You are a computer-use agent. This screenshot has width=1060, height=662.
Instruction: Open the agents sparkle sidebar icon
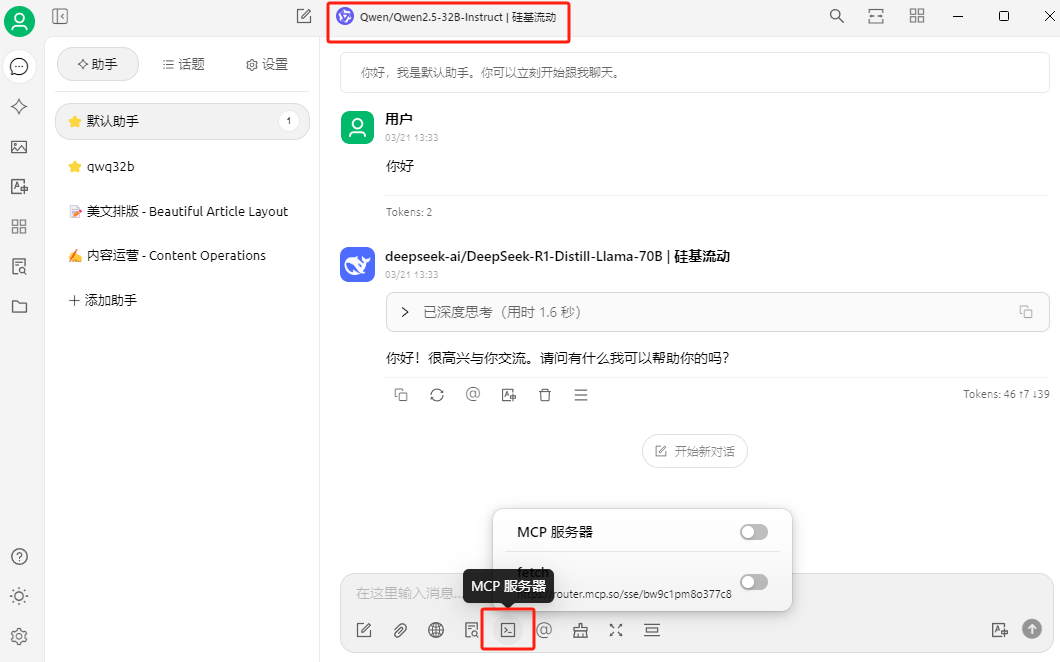point(20,107)
